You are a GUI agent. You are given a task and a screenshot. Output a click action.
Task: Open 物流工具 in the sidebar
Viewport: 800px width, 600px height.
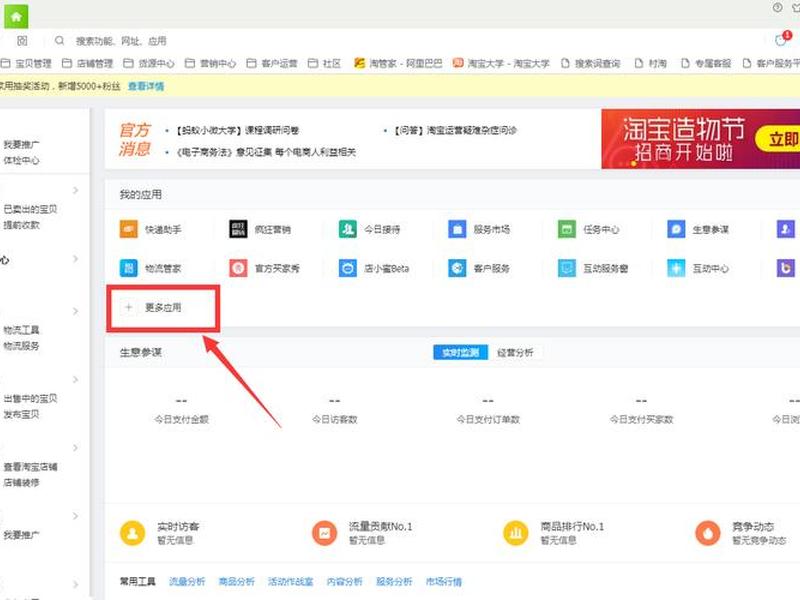pos(21,330)
